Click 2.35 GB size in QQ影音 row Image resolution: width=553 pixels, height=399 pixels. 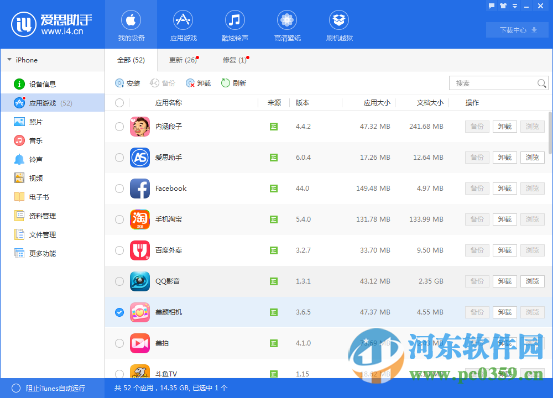[431, 281]
